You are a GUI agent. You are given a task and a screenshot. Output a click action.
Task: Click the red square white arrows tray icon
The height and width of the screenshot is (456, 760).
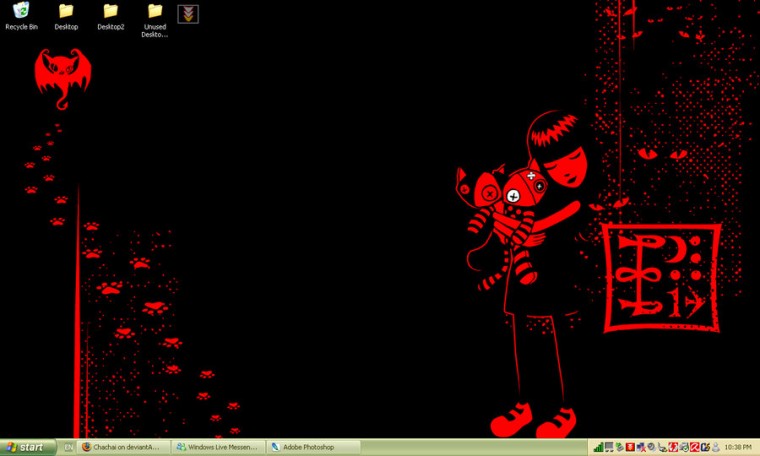point(673,447)
